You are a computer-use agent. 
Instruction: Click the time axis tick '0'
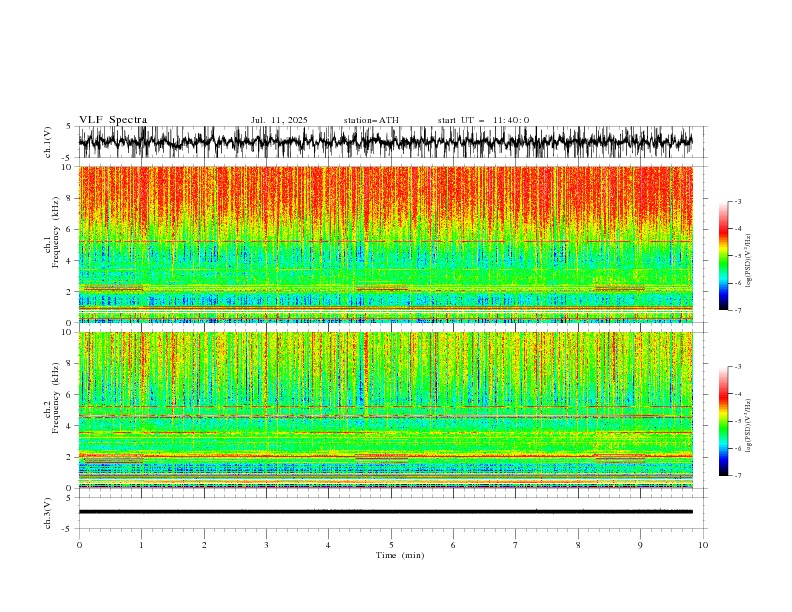(79, 545)
